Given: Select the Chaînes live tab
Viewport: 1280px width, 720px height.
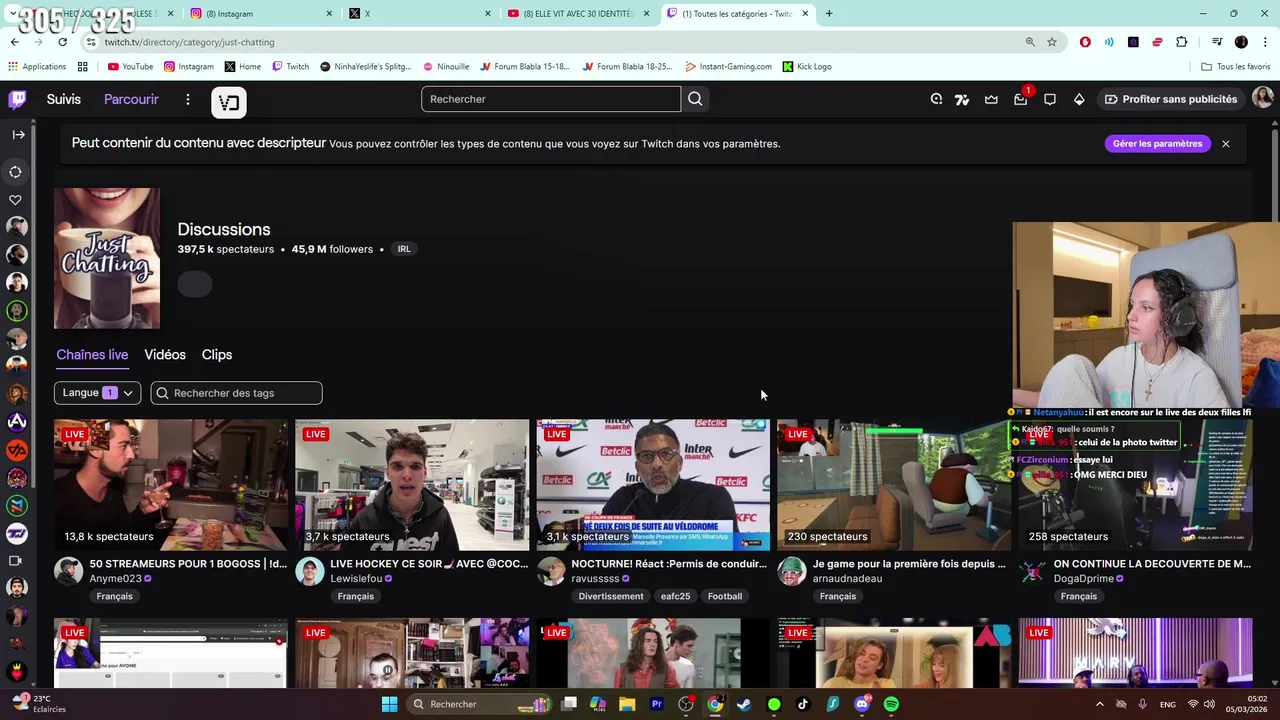Looking at the screenshot, I should pyautogui.click(x=92, y=355).
